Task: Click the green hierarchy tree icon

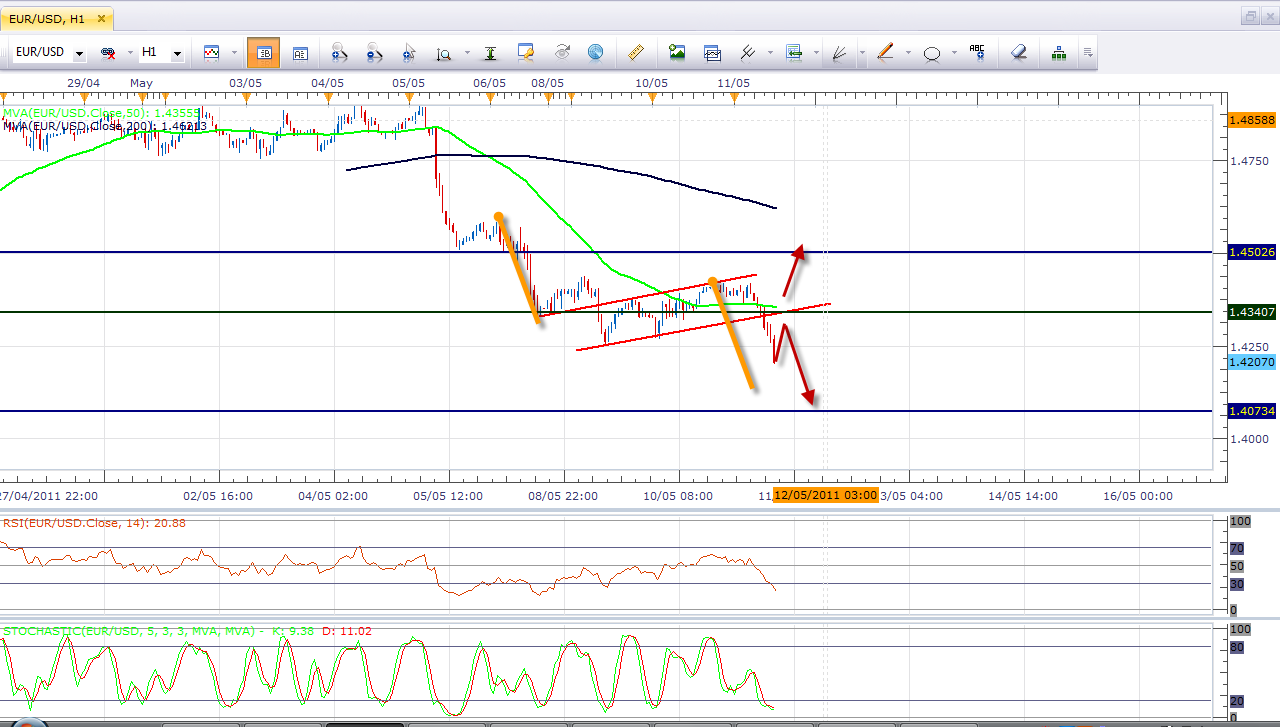Action: [1058, 53]
